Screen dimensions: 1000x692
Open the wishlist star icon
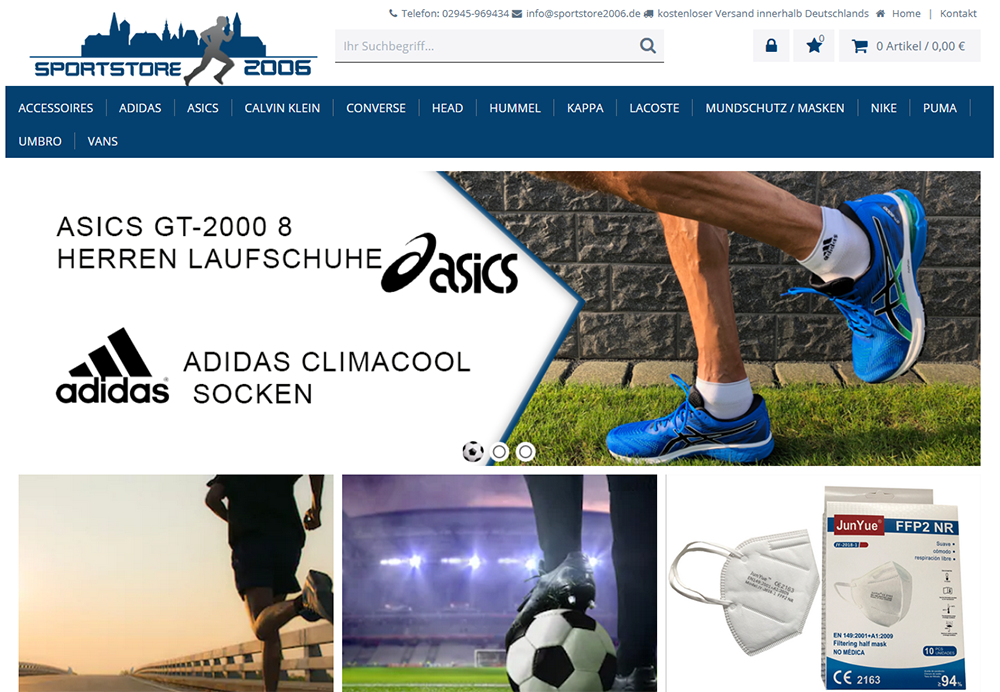point(814,46)
